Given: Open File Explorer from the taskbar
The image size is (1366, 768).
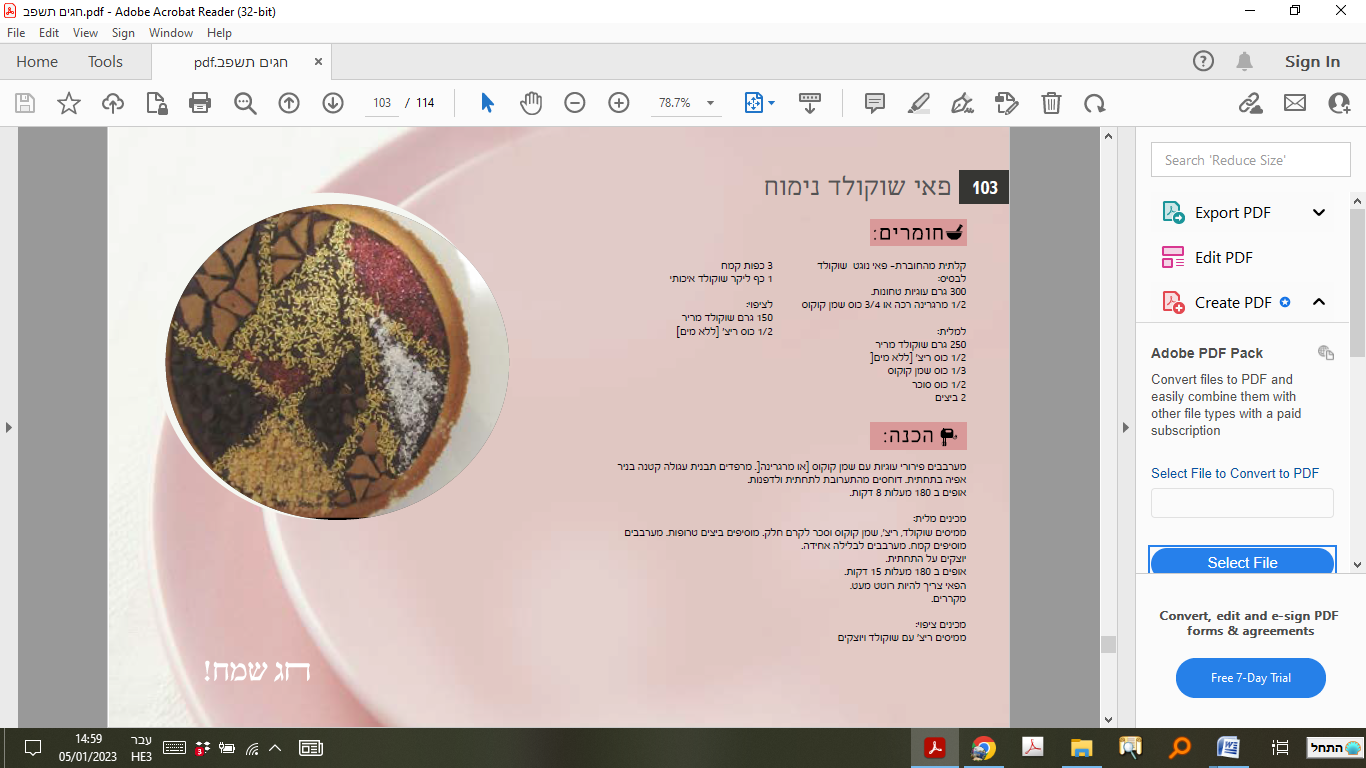Looking at the screenshot, I should click(1081, 747).
